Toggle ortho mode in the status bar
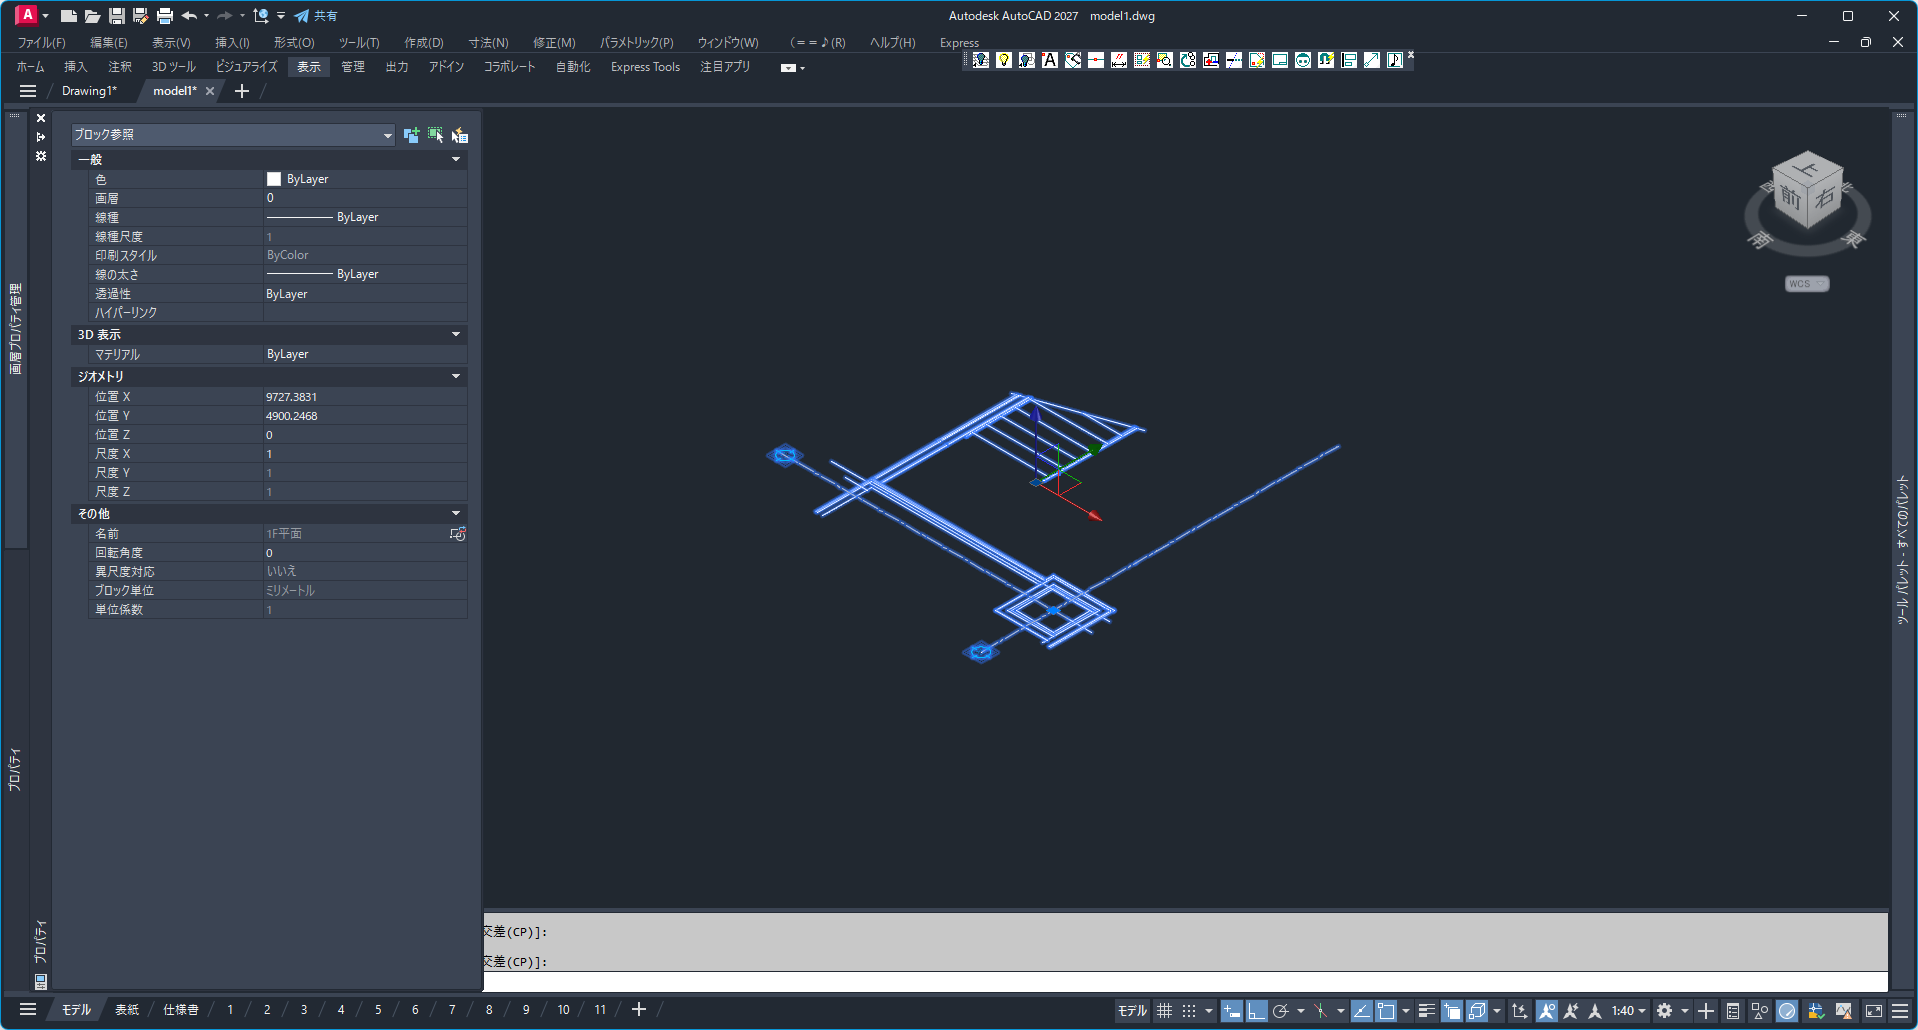 point(1256,1011)
